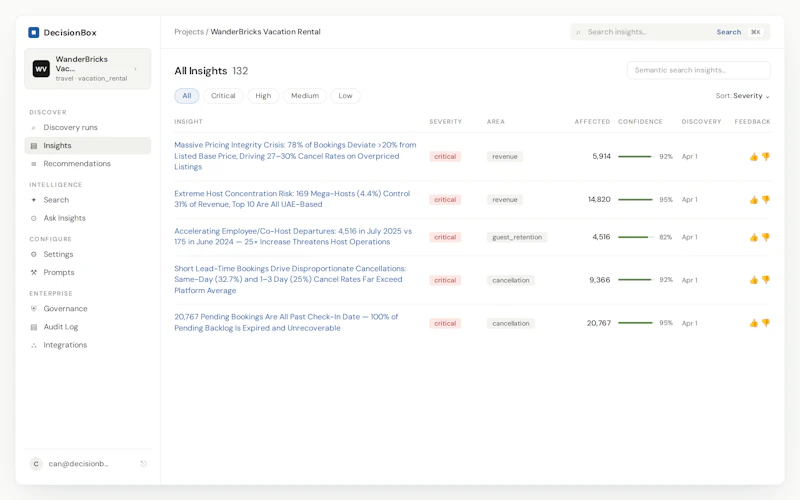Click the affected count 14,820
Screen dimensions: 800x500
coord(599,199)
